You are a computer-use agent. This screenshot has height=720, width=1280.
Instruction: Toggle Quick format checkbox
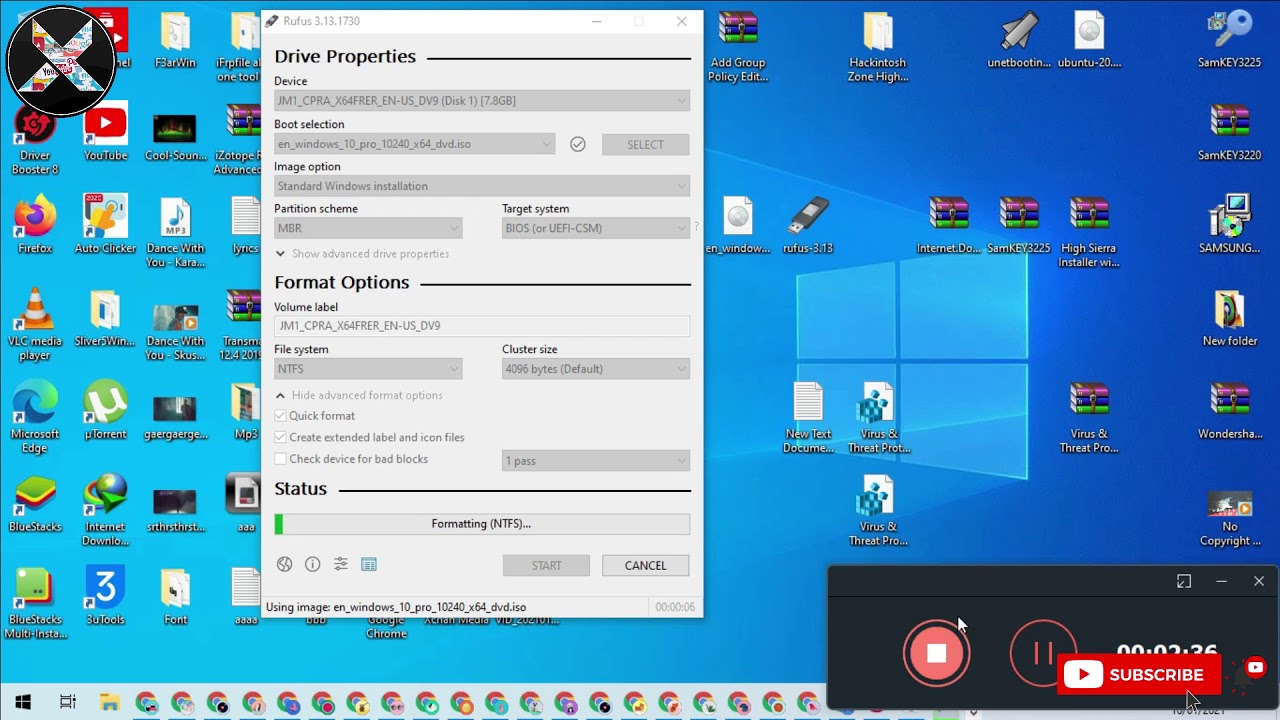coord(281,416)
